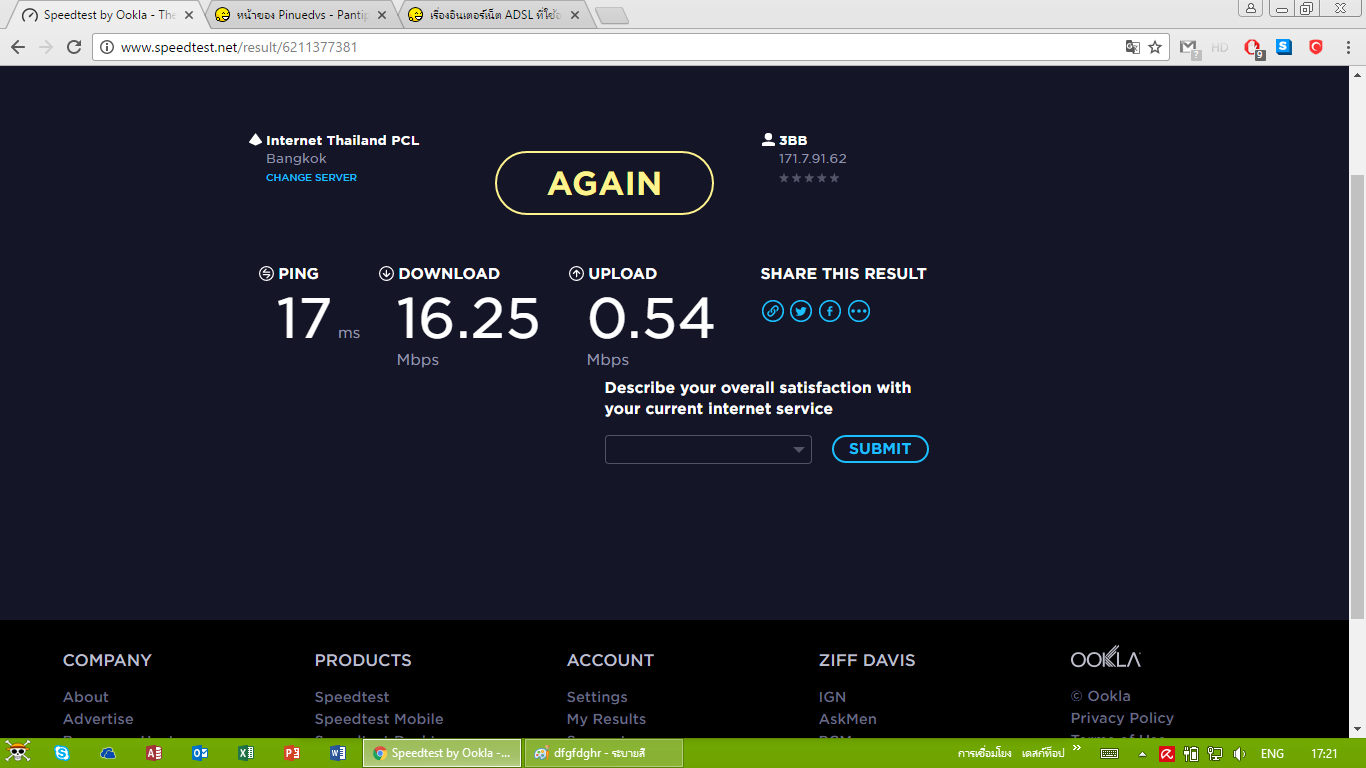Open the clock showing 17:21
The height and width of the screenshot is (768, 1366).
(x=1324, y=753)
